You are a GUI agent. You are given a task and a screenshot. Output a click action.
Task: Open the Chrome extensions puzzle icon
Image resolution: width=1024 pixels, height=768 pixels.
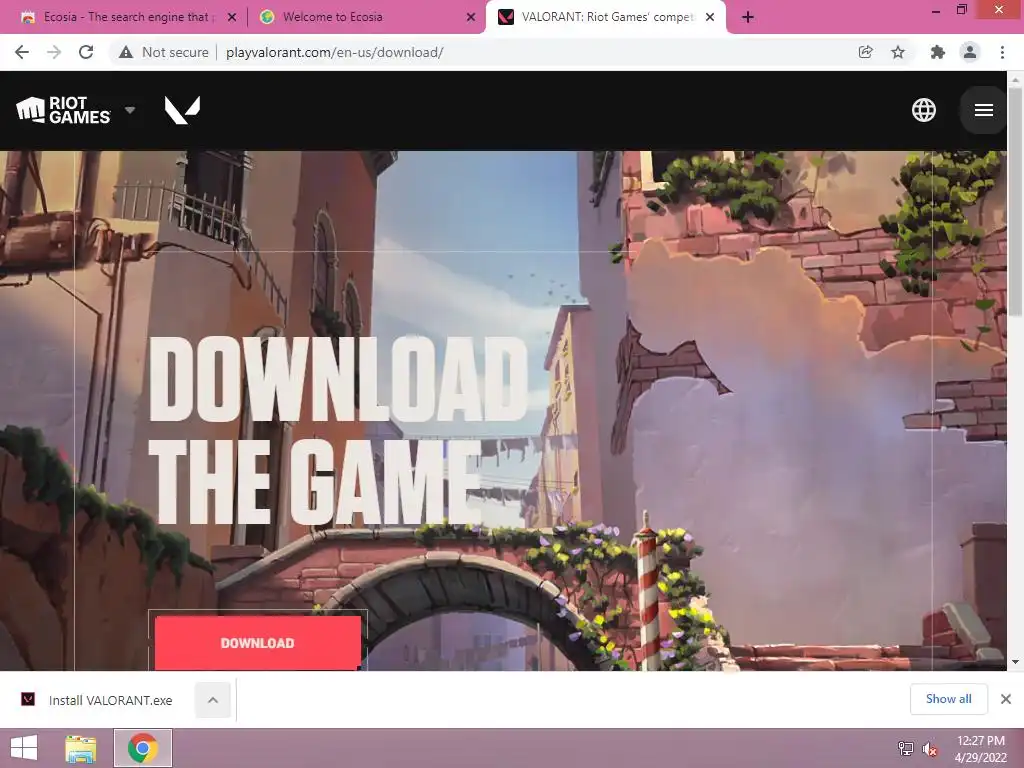937,52
